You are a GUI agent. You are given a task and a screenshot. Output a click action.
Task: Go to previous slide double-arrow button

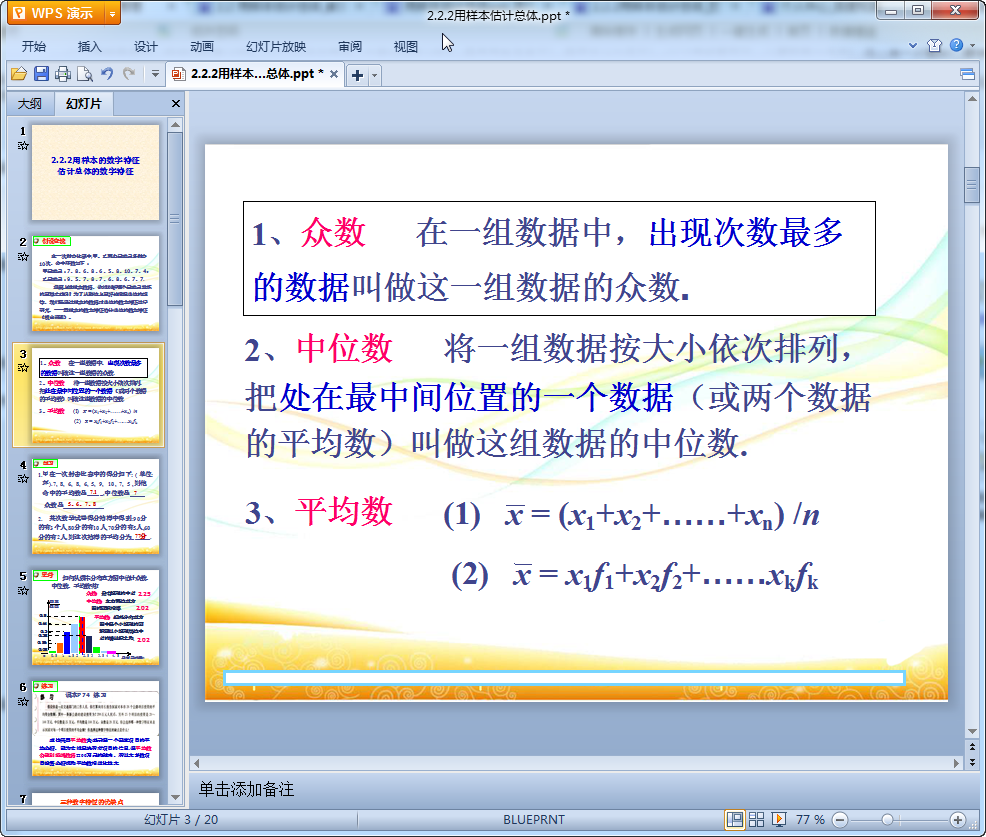pyautogui.click(x=972, y=746)
